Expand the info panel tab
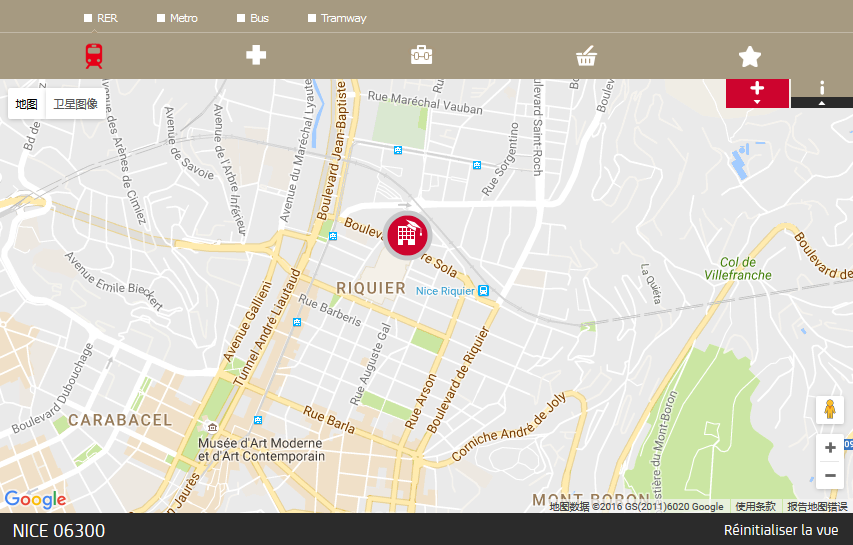Screen dimensions: 853x545 coord(822,93)
